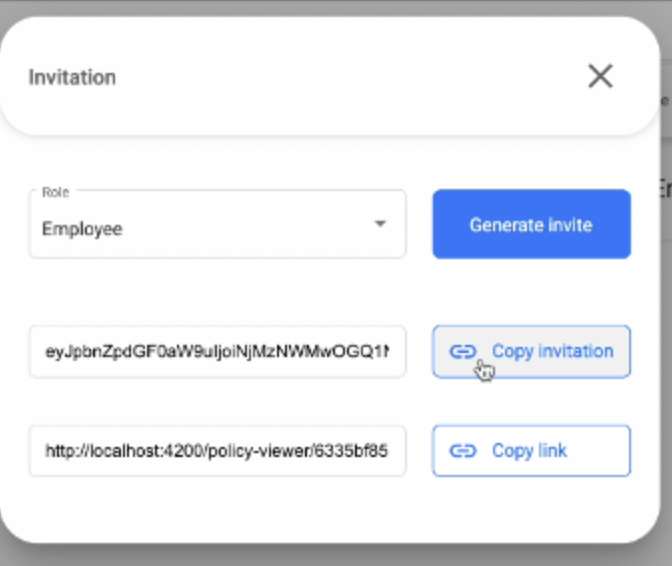This screenshot has height=566, width=672.
Task: Open the Role combo box
Action: [217, 225]
